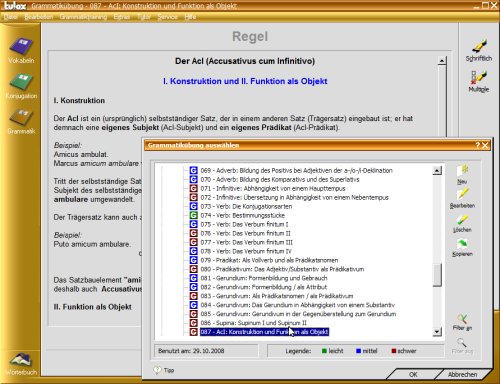Click G icon of exercise 087

tap(193, 332)
